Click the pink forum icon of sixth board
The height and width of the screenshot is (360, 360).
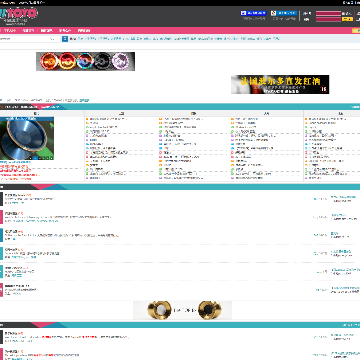click(x=1, y=290)
